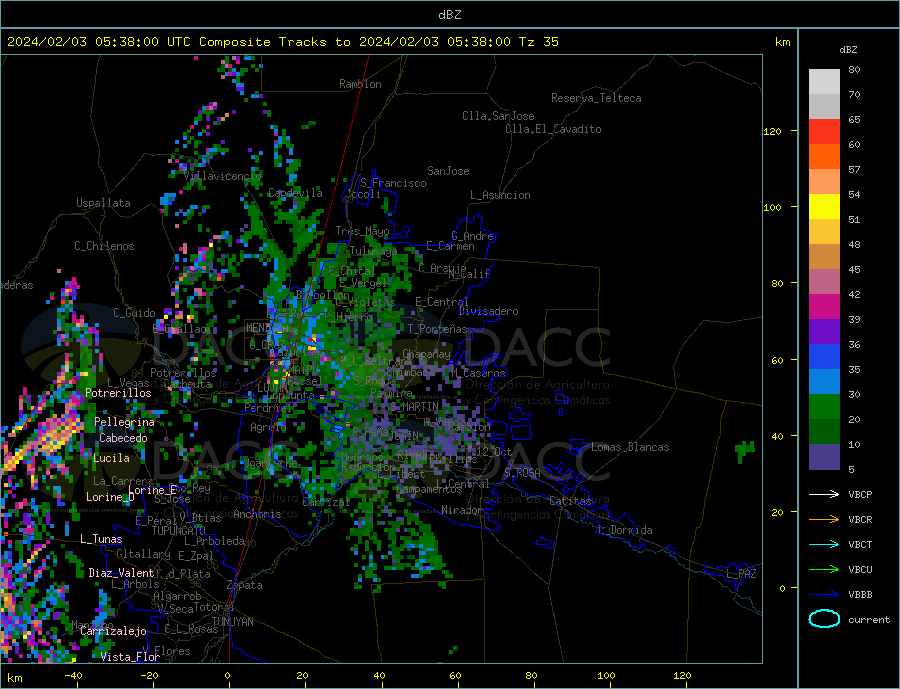Click the 'Lucila' white label
Screen dimensions: 900x689
click(x=111, y=458)
